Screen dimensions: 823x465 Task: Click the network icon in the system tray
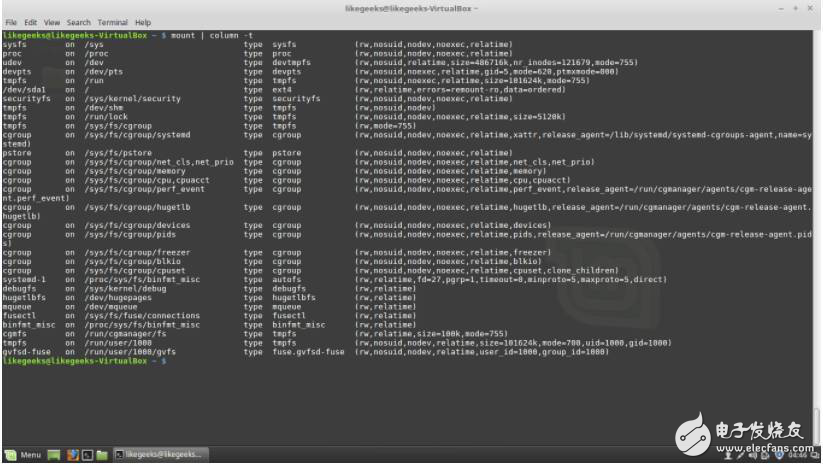click(x=740, y=456)
